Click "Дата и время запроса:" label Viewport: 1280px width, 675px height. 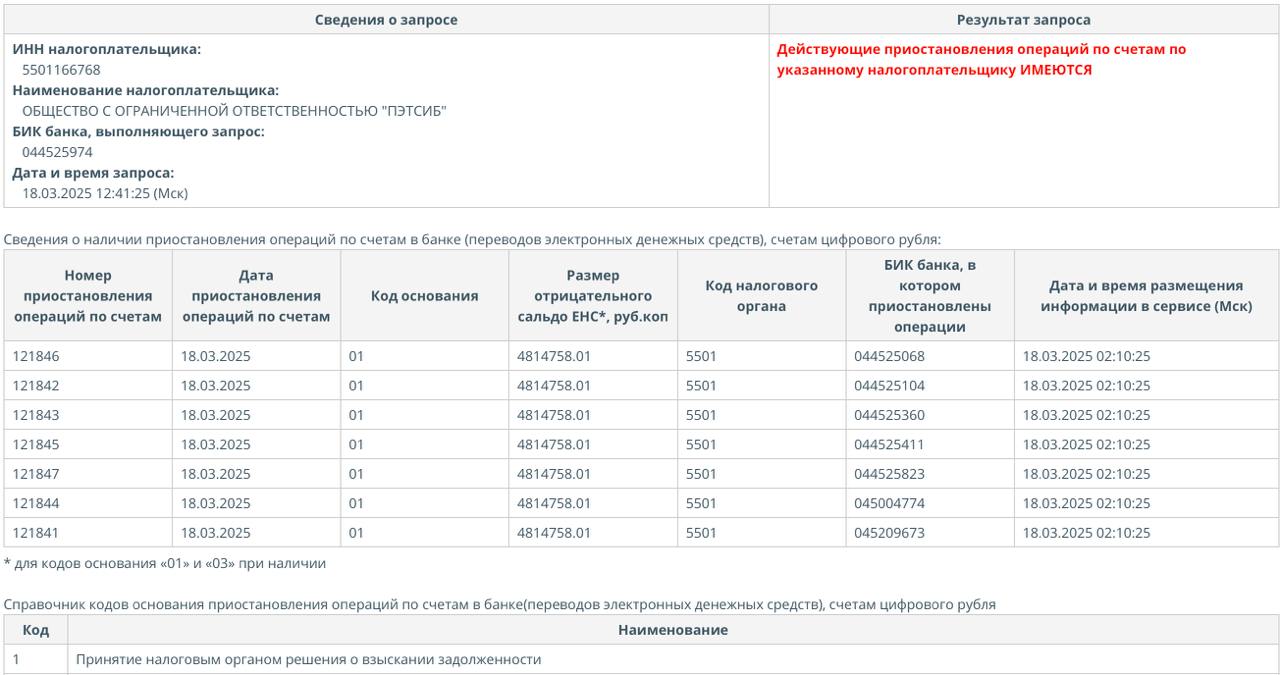coord(93,172)
